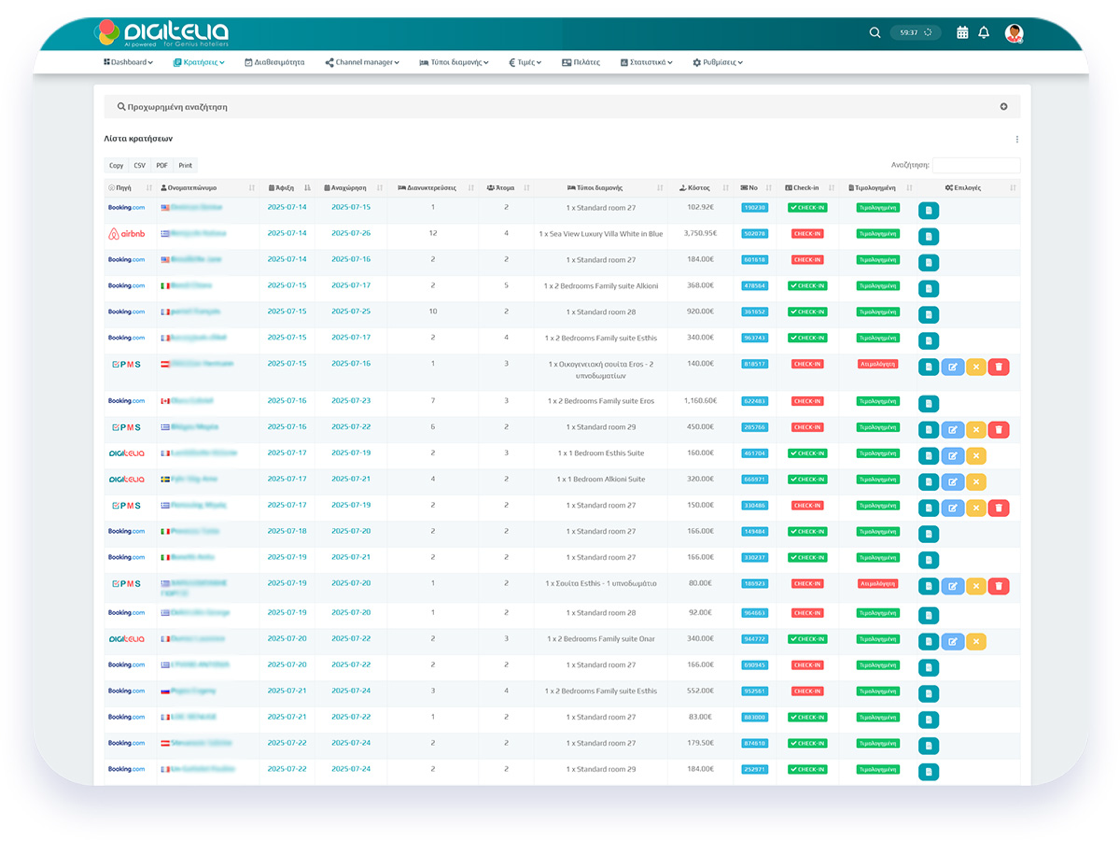1120x848 pixels.
Task: Click the red CHECK-IN badge for booking 622483
Action: click(x=807, y=401)
